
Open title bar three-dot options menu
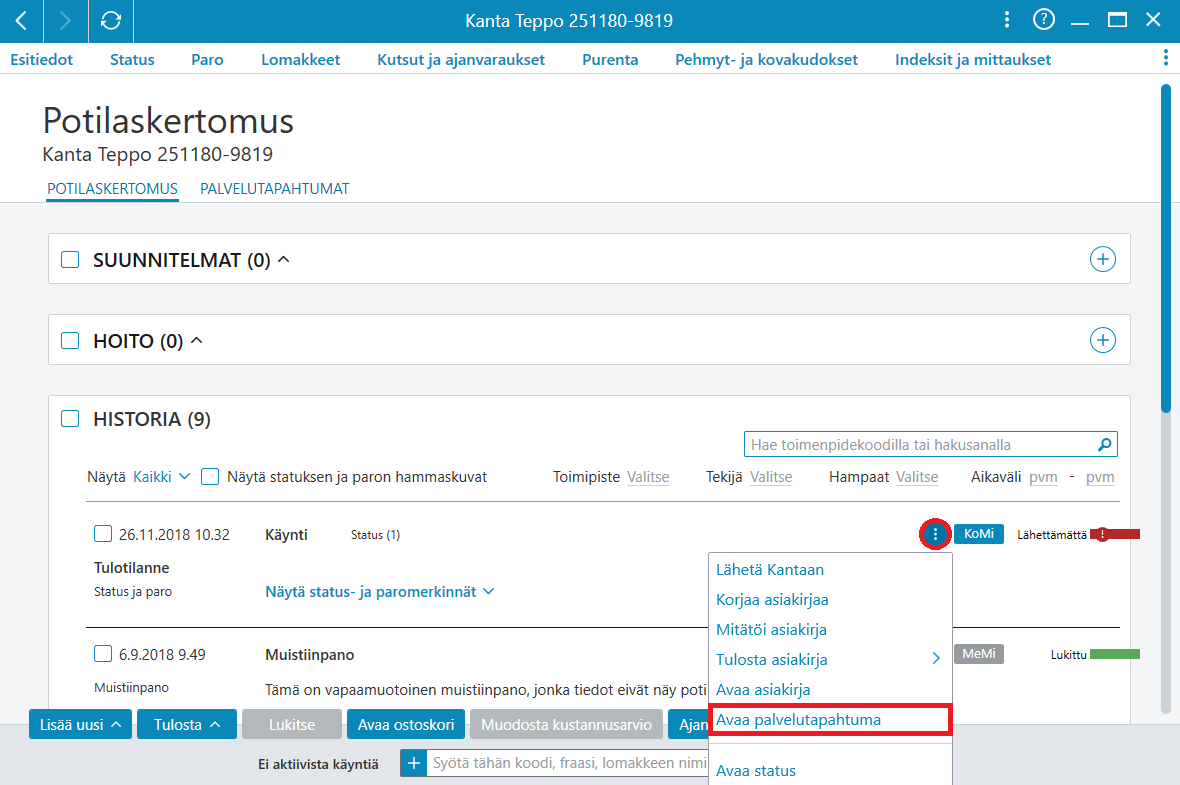pyautogui.click(x=1006, y=20)
